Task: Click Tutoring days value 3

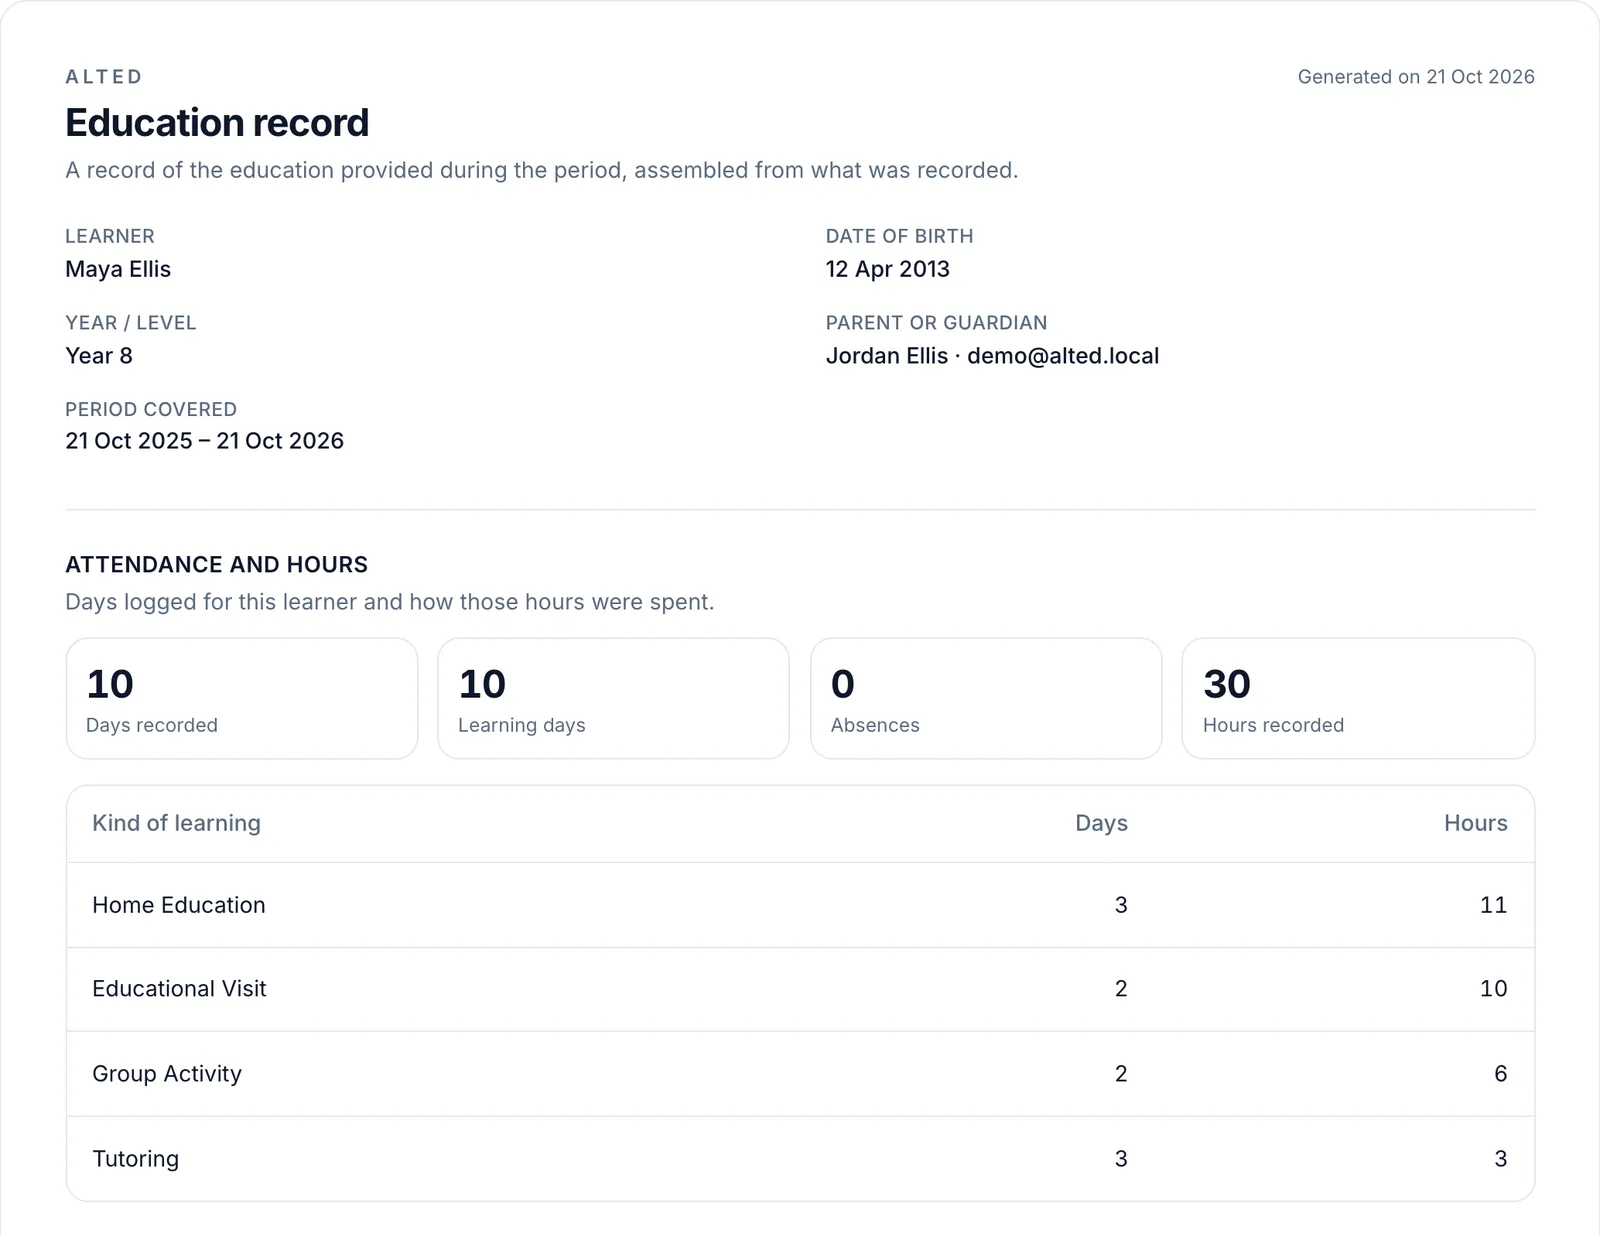Action: pyautogui.click(x=1121, y=1159)
